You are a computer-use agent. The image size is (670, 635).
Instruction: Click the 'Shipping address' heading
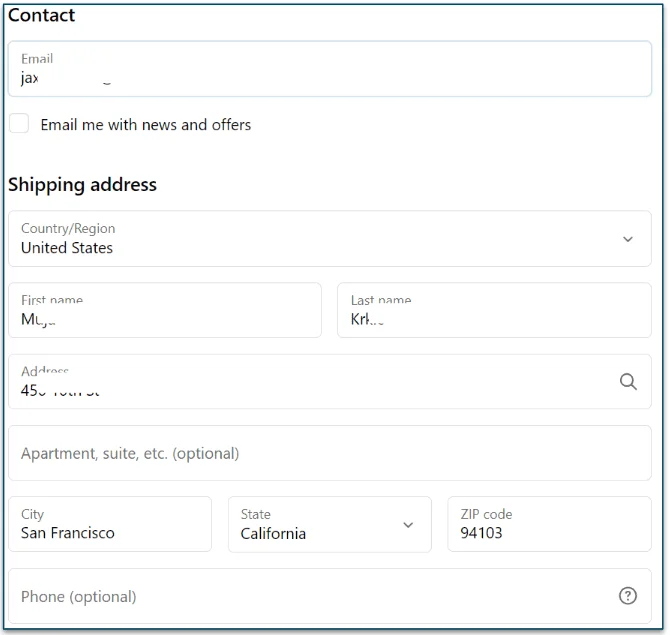[x=83, y=185]
